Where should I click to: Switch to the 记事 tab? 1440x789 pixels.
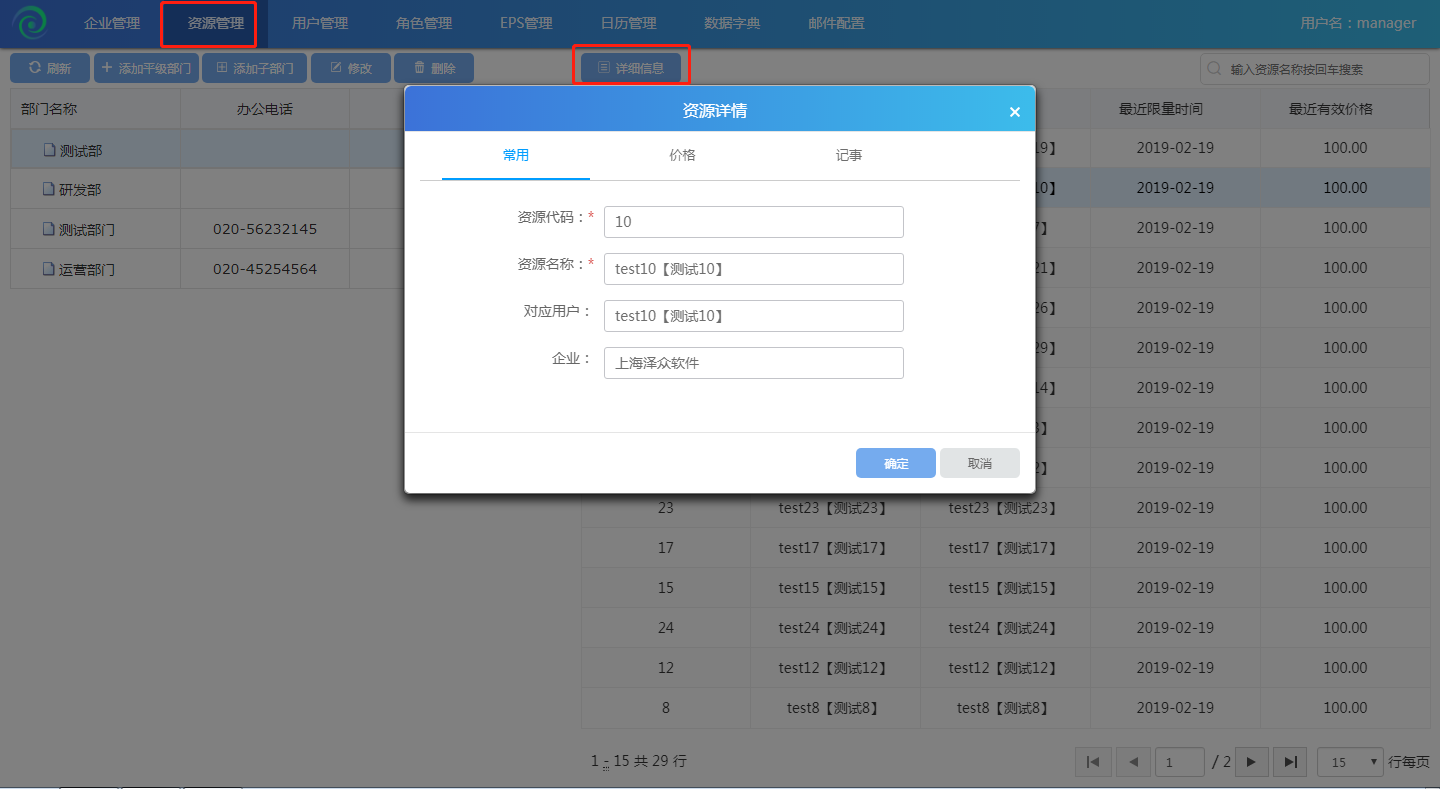pos(849,156)
